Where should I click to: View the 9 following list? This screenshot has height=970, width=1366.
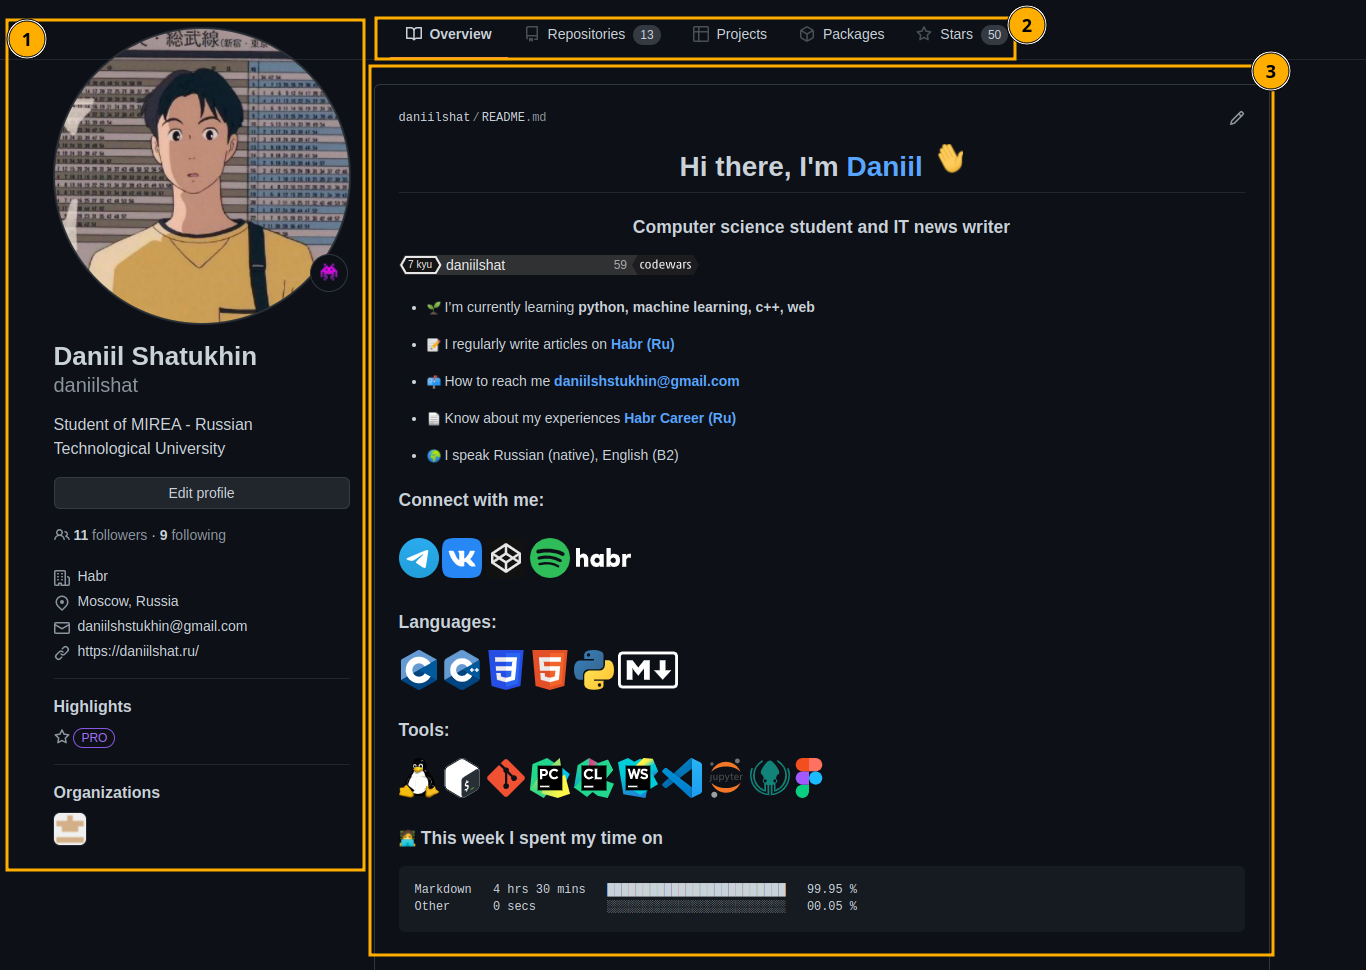click(x=193, y=535)
